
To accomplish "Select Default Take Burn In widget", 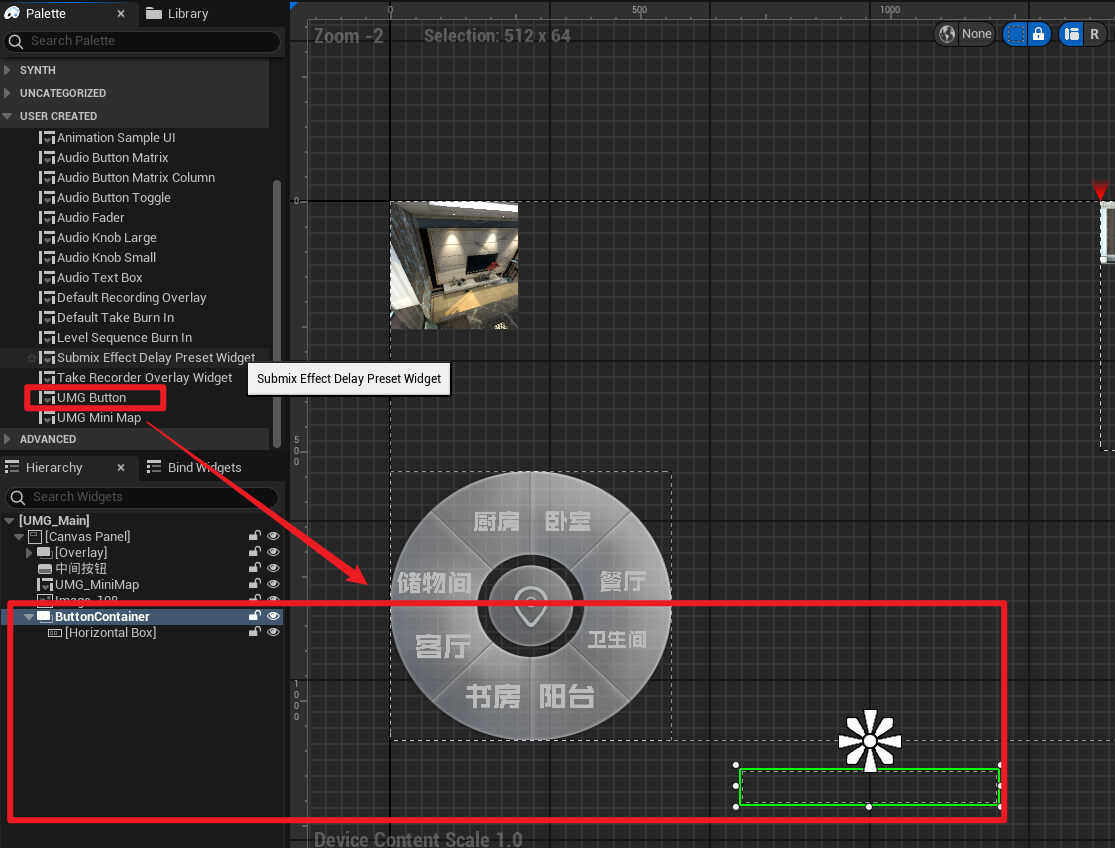I will point(115,317).
